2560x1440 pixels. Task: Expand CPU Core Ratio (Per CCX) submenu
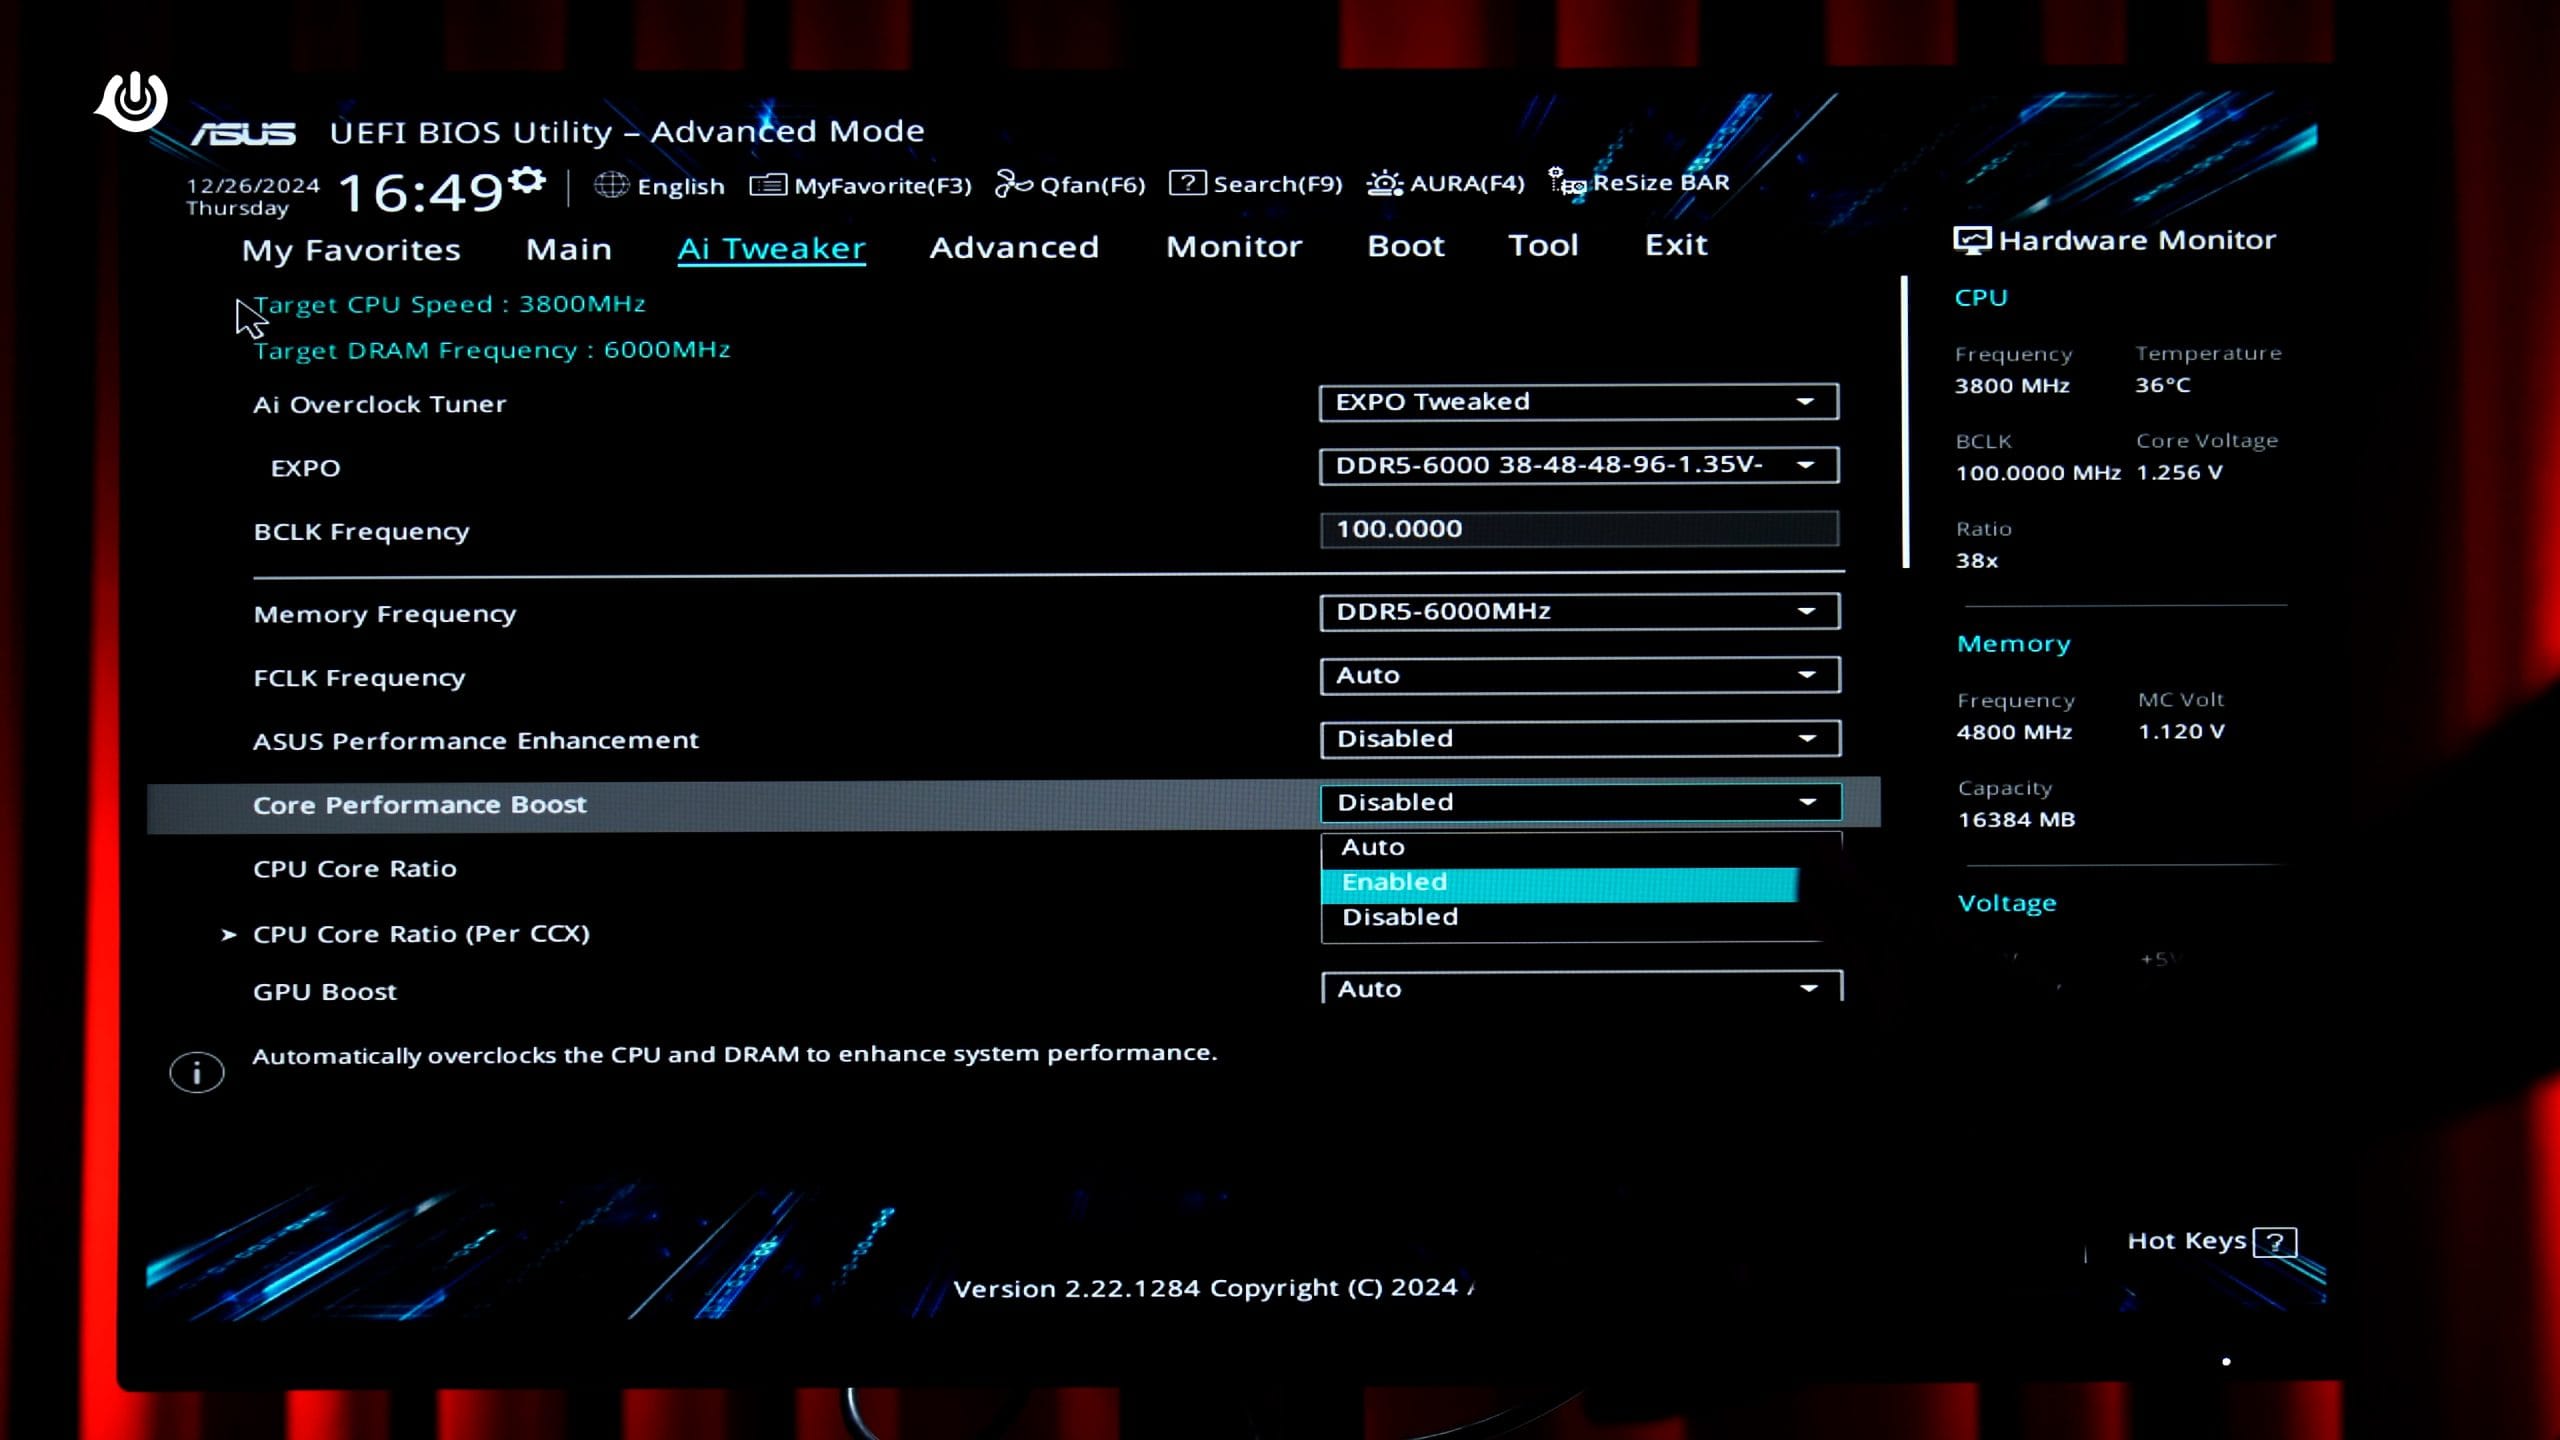coord(420,934)
